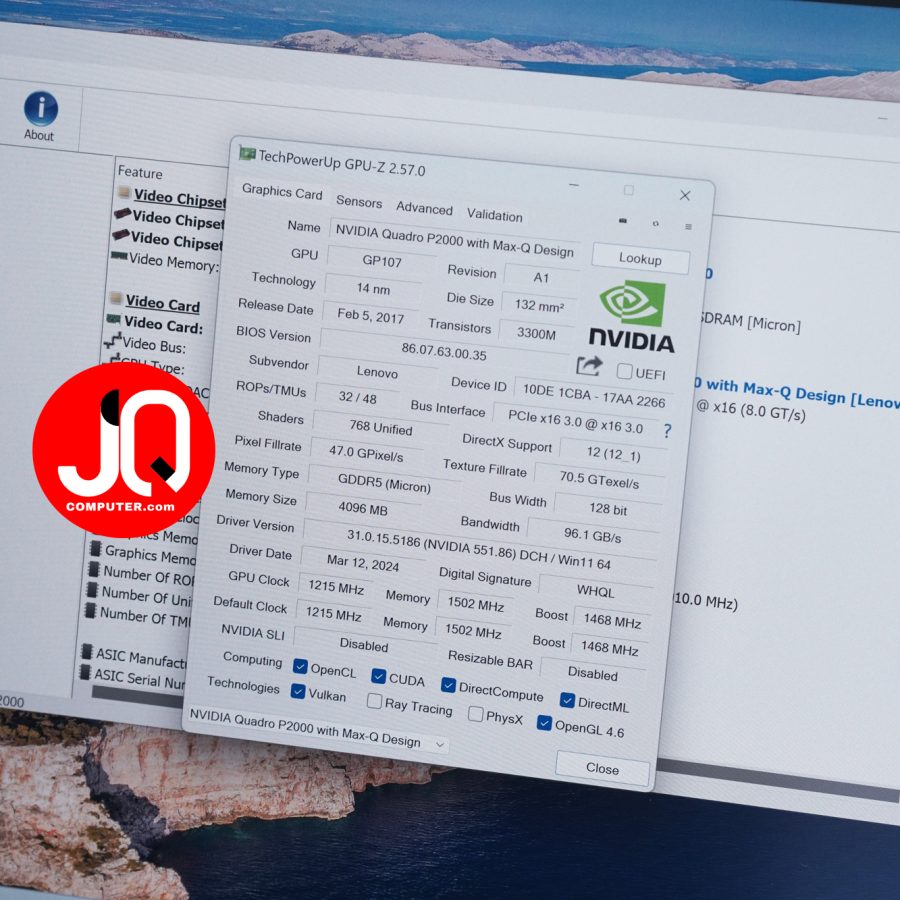Click the Bandwidth value 96.1 GB/s
Image resolution: width=900 pixels, height=900 pixels.
(x=592, y=535)
